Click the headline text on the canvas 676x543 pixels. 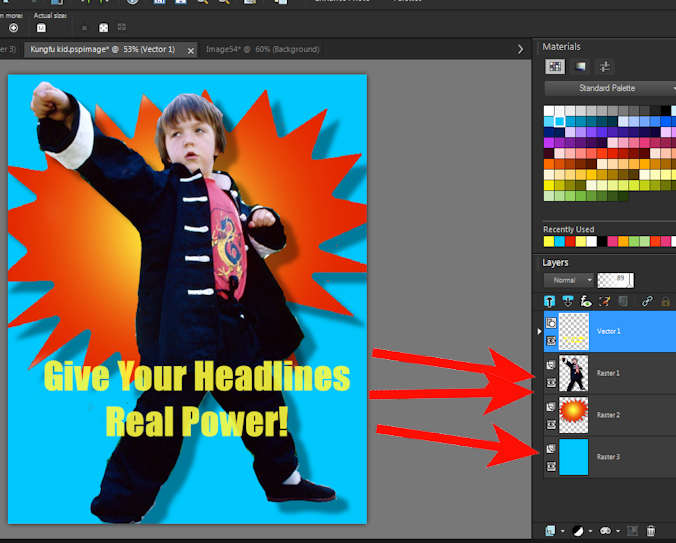(x=197, y=399)
